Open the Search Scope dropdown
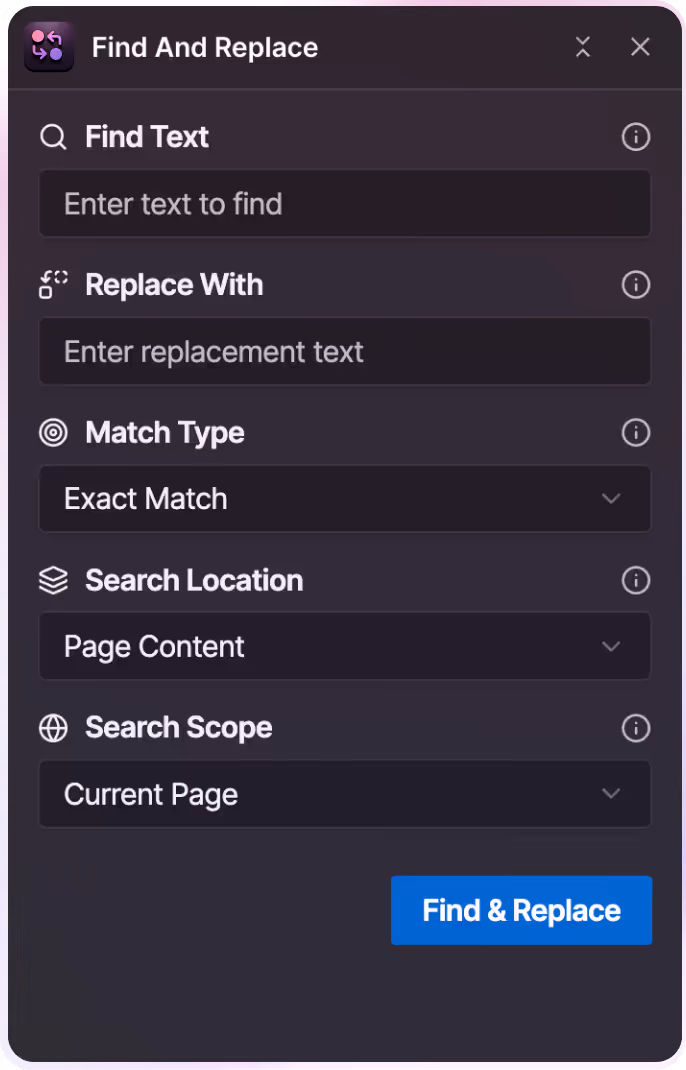Image resolution: width=686 pixels, height=1070 pixels. tap(611, 794)
